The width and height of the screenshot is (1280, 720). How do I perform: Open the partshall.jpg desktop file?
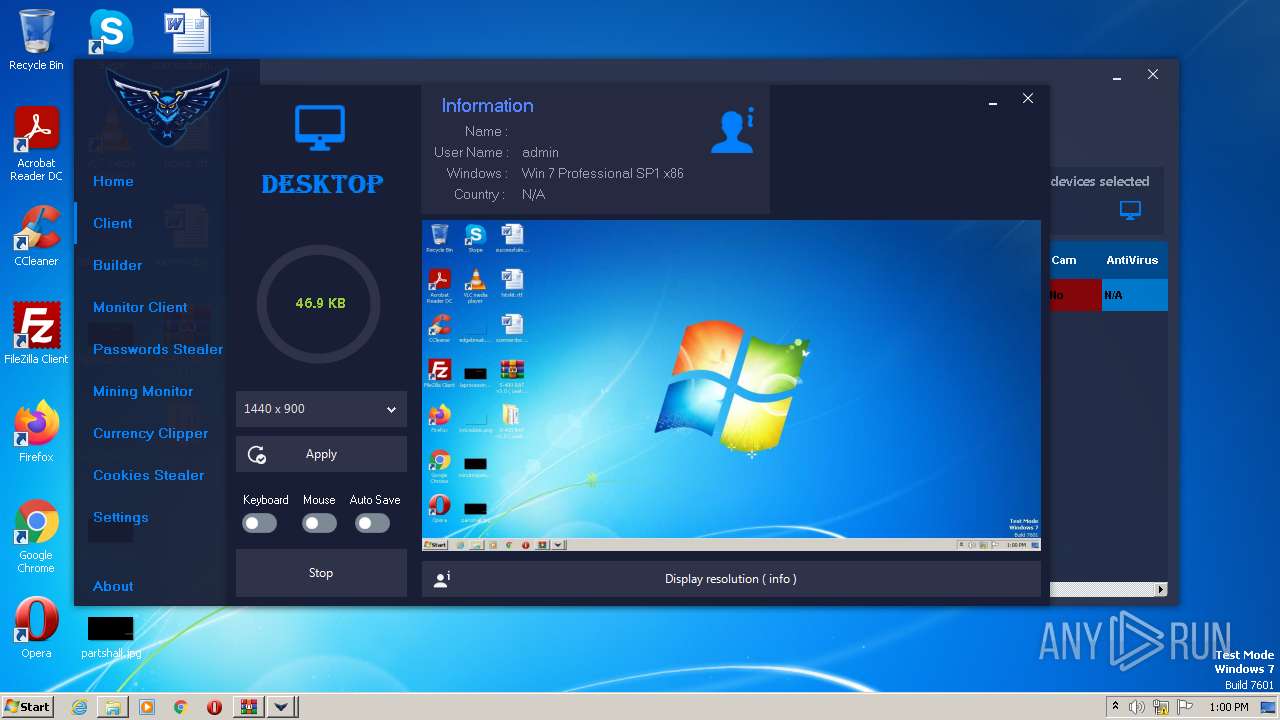(x=111, y=638)
